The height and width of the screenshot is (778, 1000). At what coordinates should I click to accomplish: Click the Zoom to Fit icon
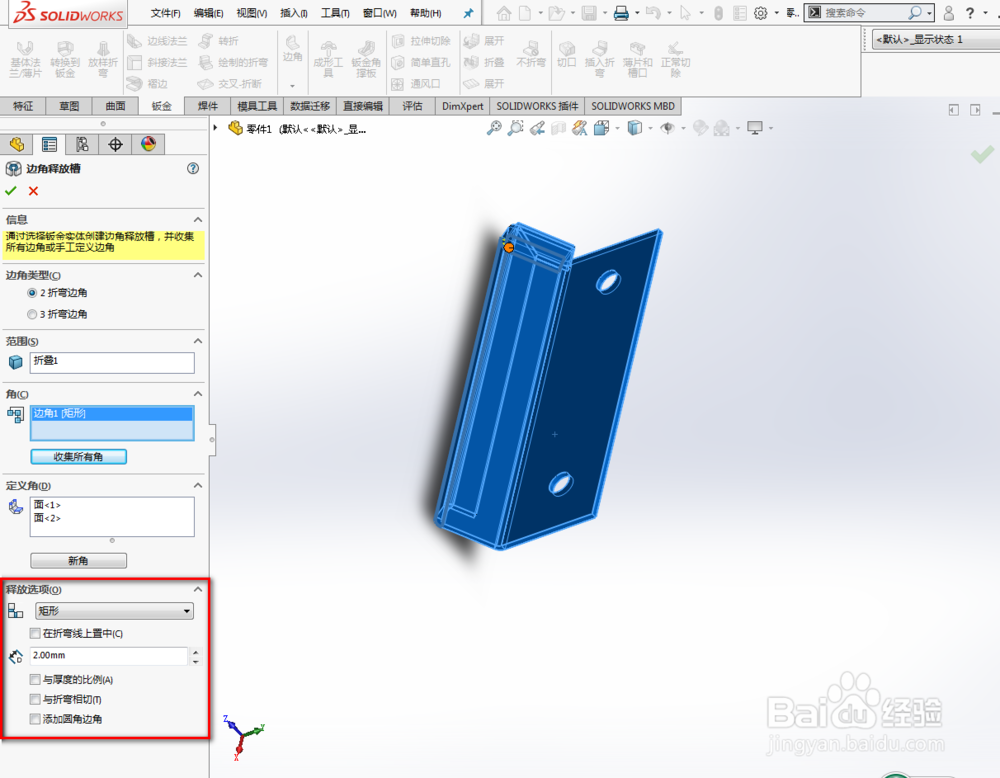click(494, 128)
